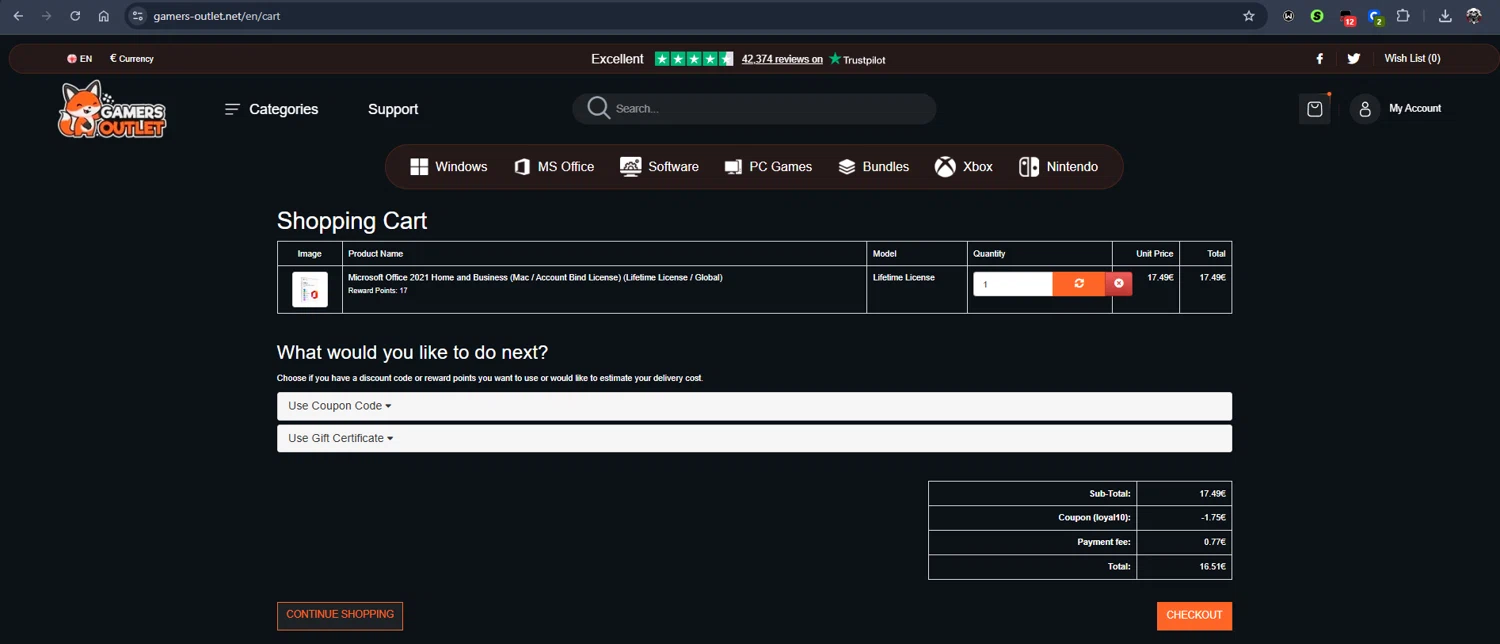Screen dimensions: 1500x644
Task: Open the shopping cart bag icon
Action: point(1314,109)
